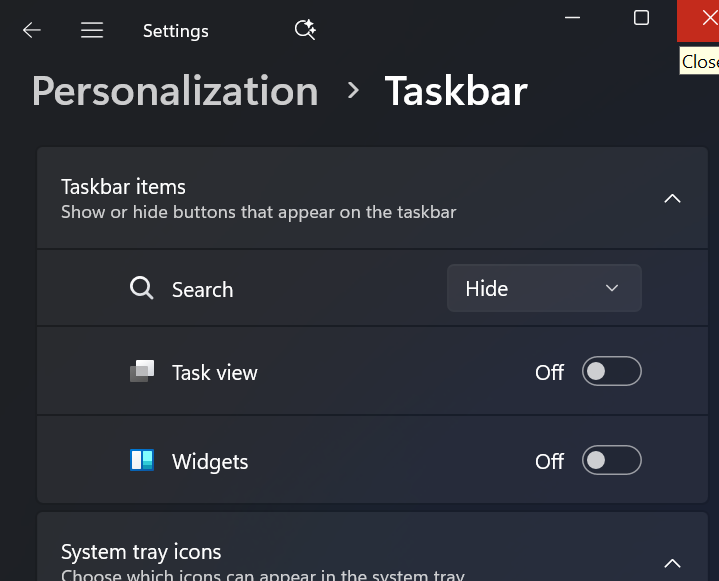This screenshot has width=719, height=581.
Task: Collapse the Taskbar items section chevron
Action: (672, 198)
